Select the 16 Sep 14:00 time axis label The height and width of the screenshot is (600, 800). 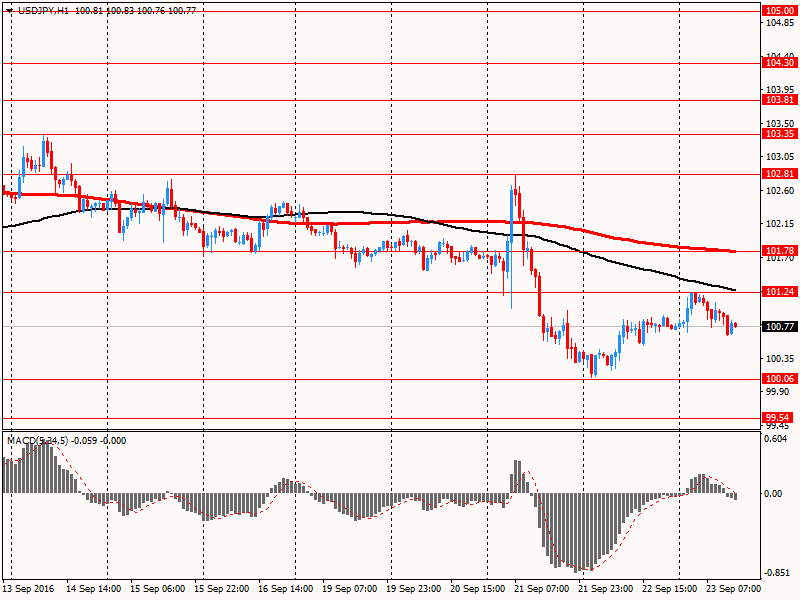(285, 589)
